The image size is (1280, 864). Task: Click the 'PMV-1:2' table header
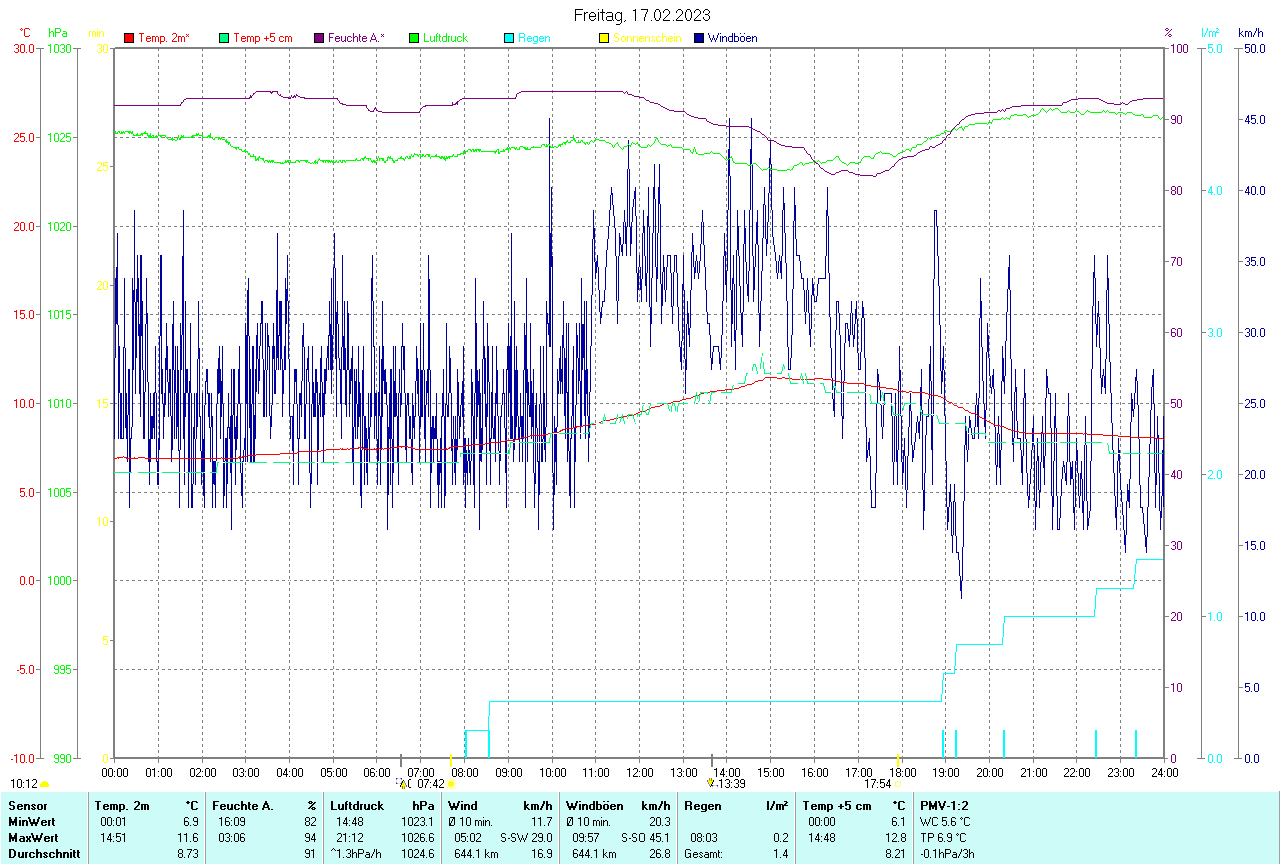coord(944,805)
